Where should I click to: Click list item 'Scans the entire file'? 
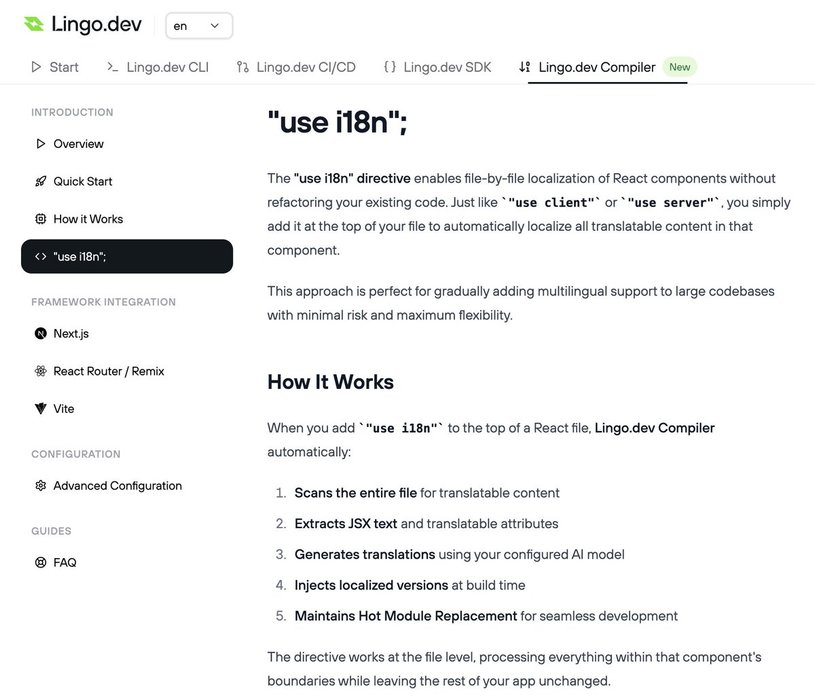coord(356,493)
